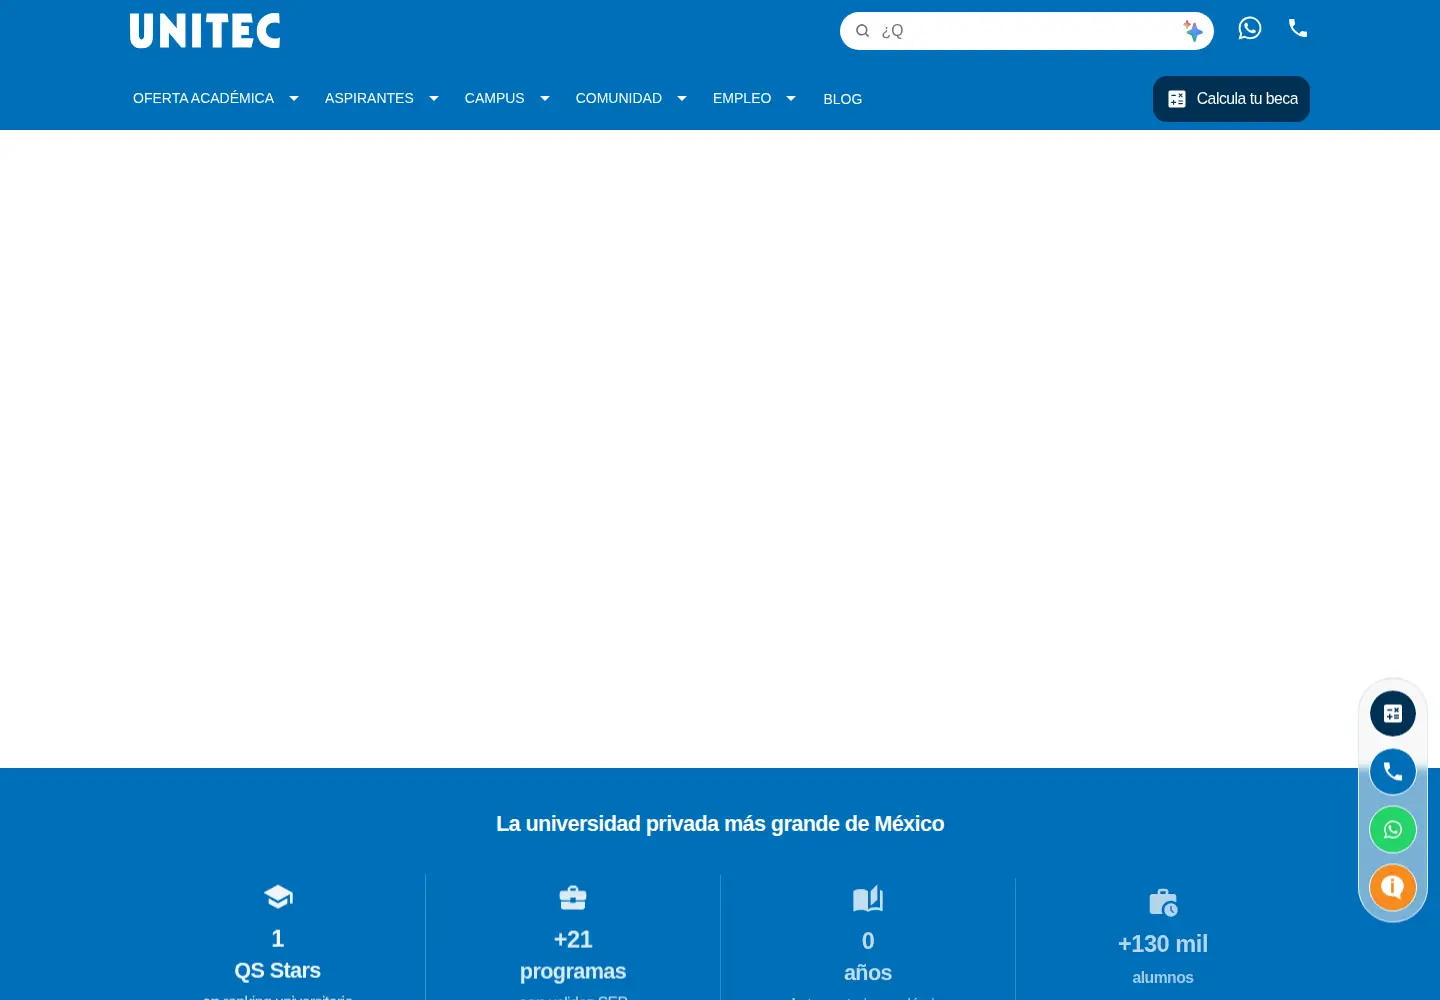1440x1000 pixels.
Task: Click the magnifier search icon
Action: click(x=862, y=31)
